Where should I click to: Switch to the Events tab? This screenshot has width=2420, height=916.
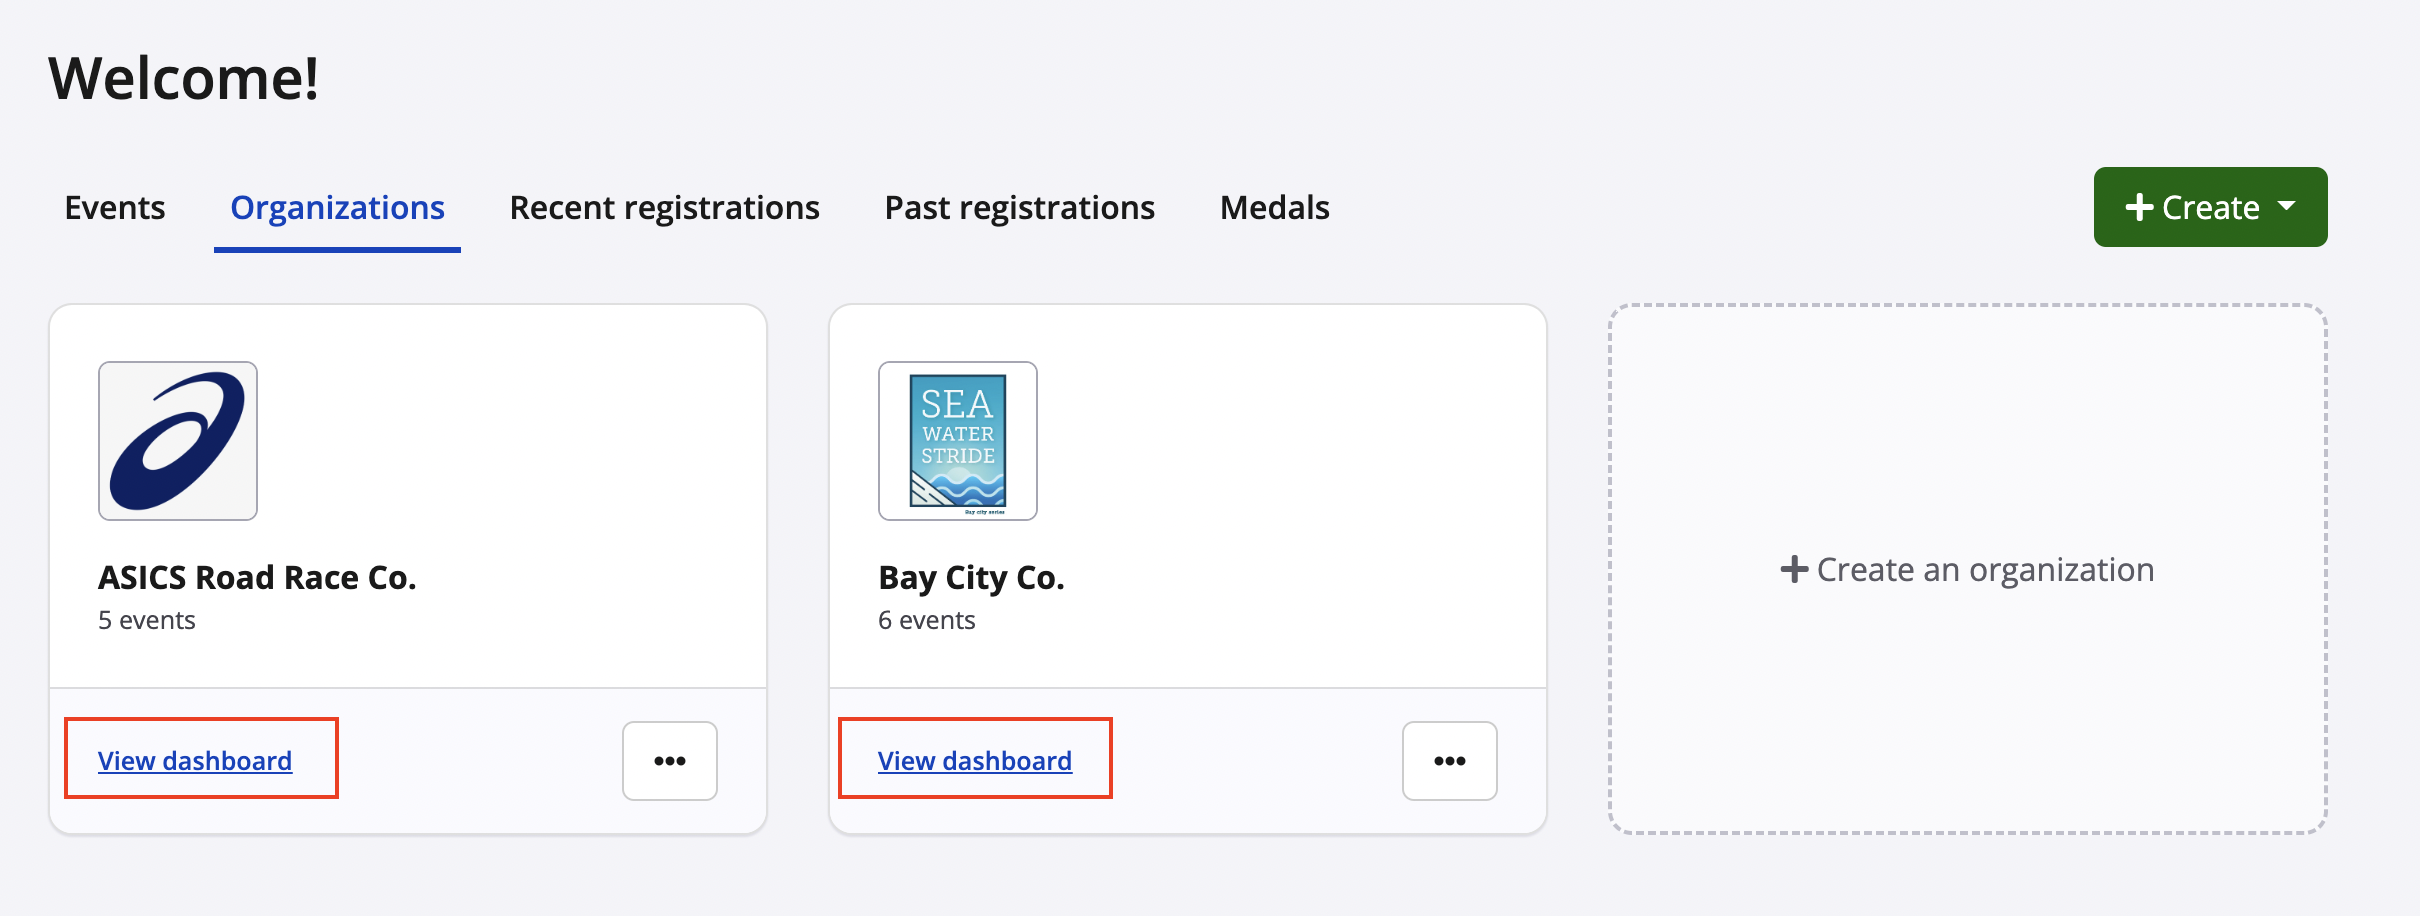coord(115,207)
